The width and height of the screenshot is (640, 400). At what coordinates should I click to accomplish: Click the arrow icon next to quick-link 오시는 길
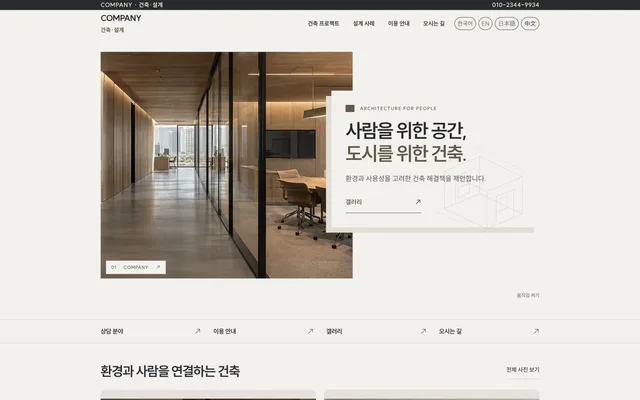click(536, 331)
